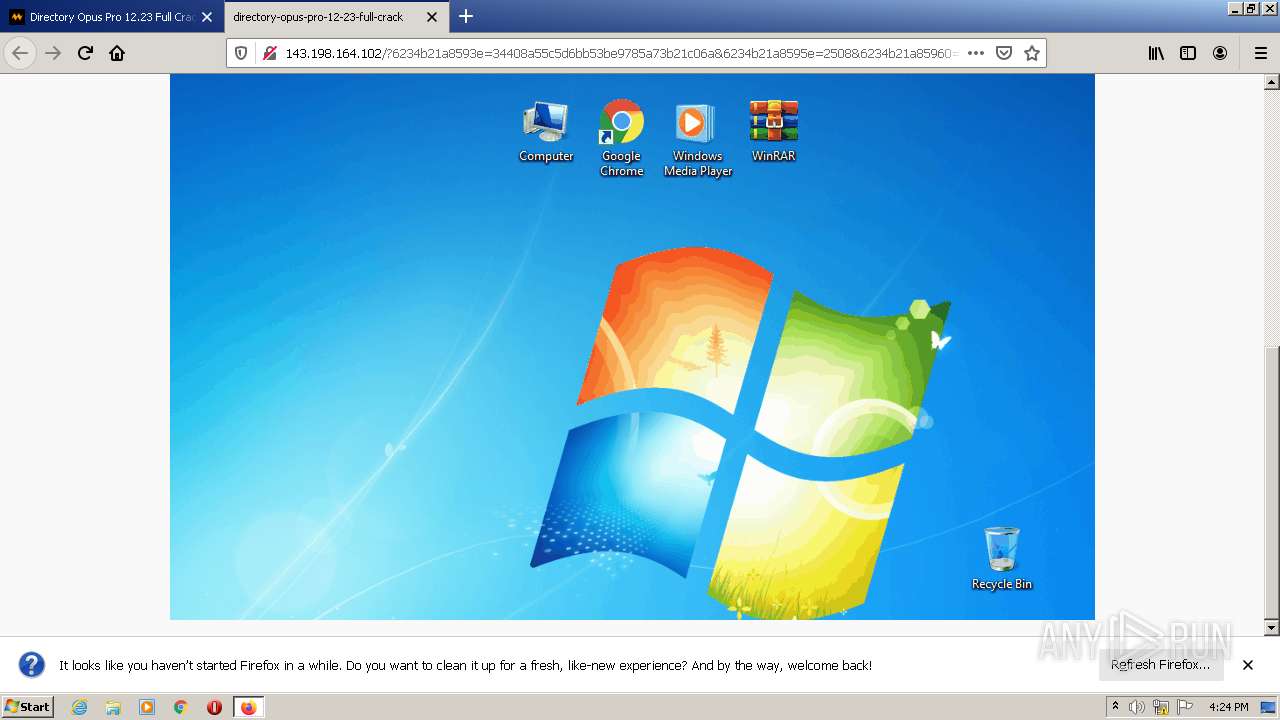Open the volume speaker tray icon
The height and width of the screenshot is (720, 1280).
tap(1138, 707)
